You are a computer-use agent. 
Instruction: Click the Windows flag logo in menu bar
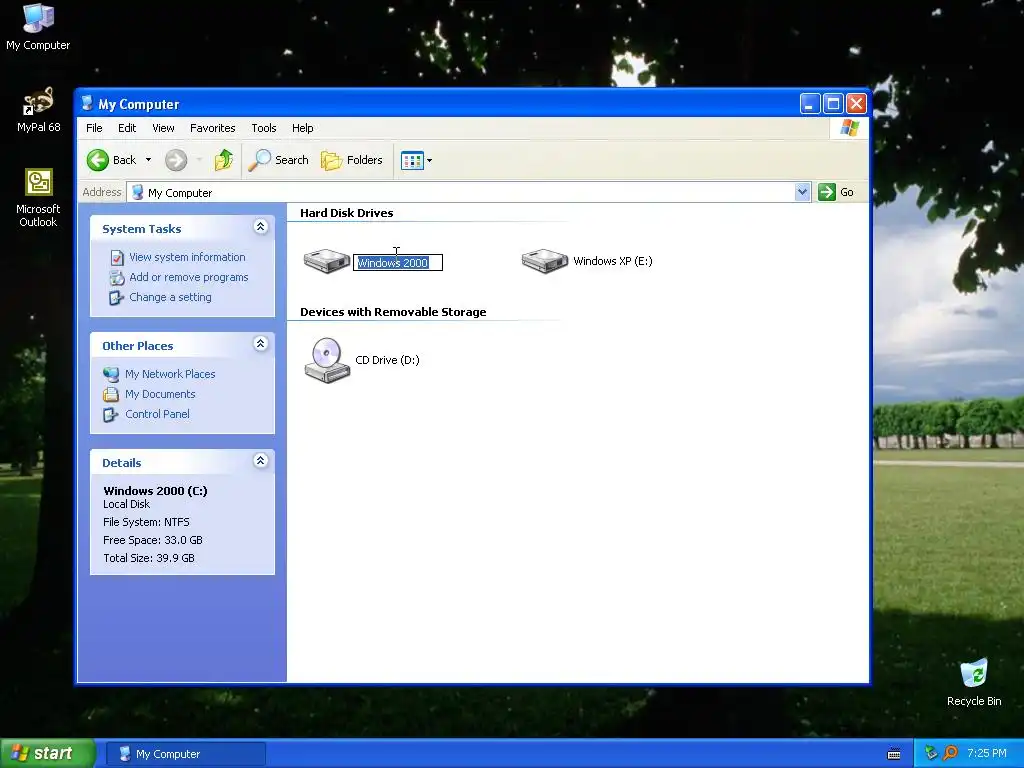click(x=850, y=127)
